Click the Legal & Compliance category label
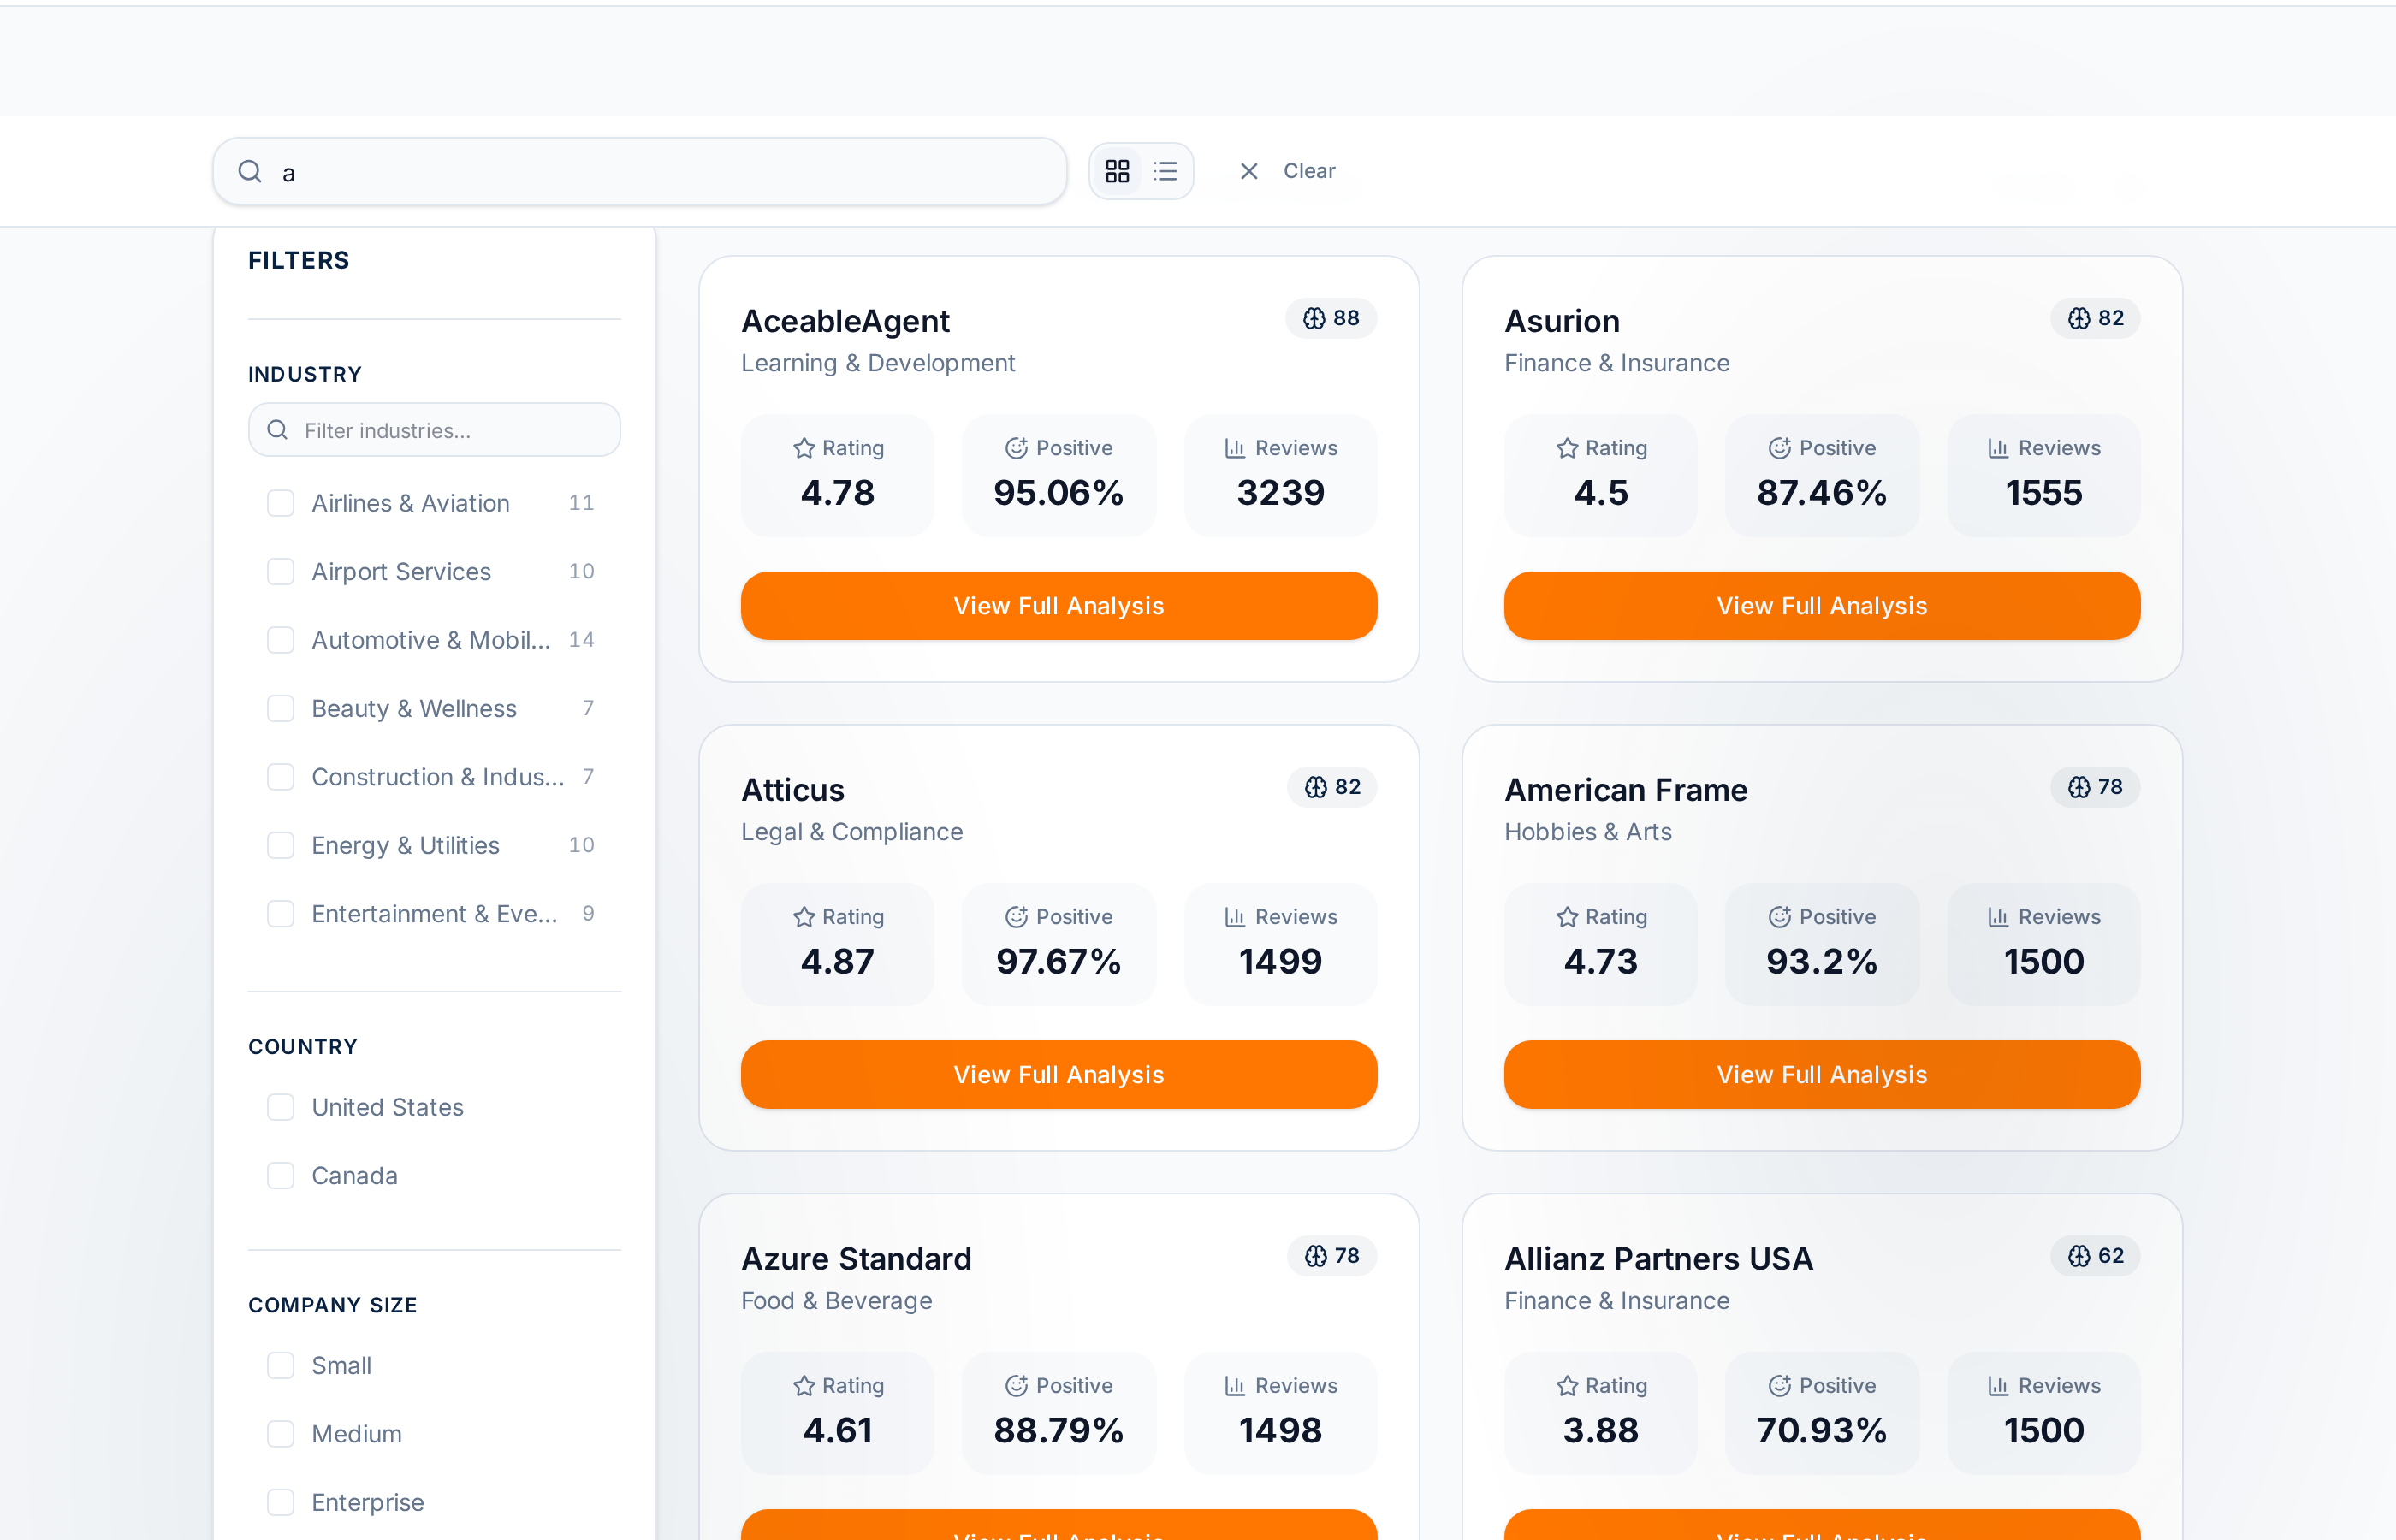Viewport: 2396px width, 1540px height. [852, 832]
